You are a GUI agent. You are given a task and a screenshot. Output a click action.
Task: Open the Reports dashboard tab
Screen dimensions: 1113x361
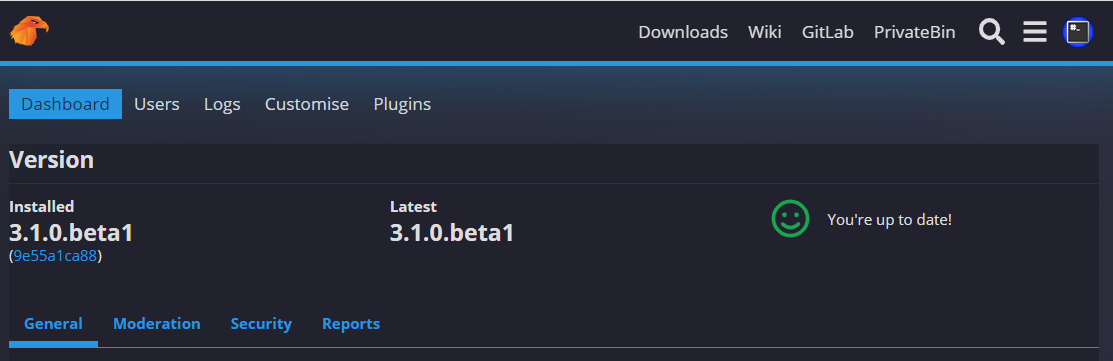pos(351,324)
